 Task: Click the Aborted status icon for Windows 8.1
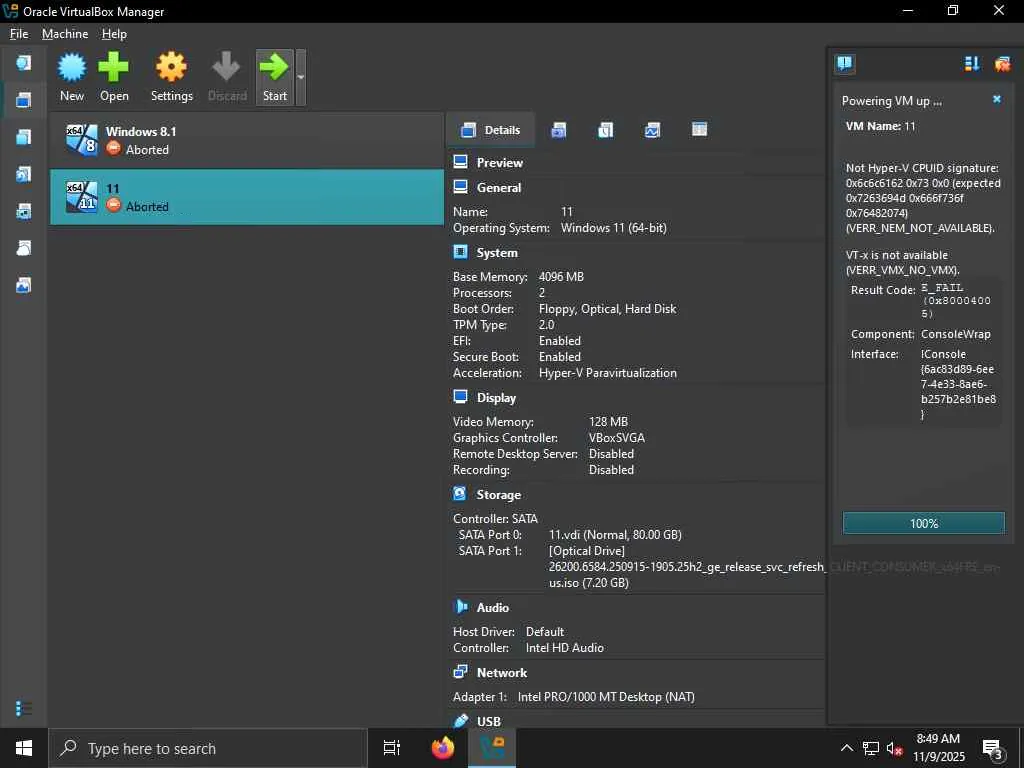(114, 149)
